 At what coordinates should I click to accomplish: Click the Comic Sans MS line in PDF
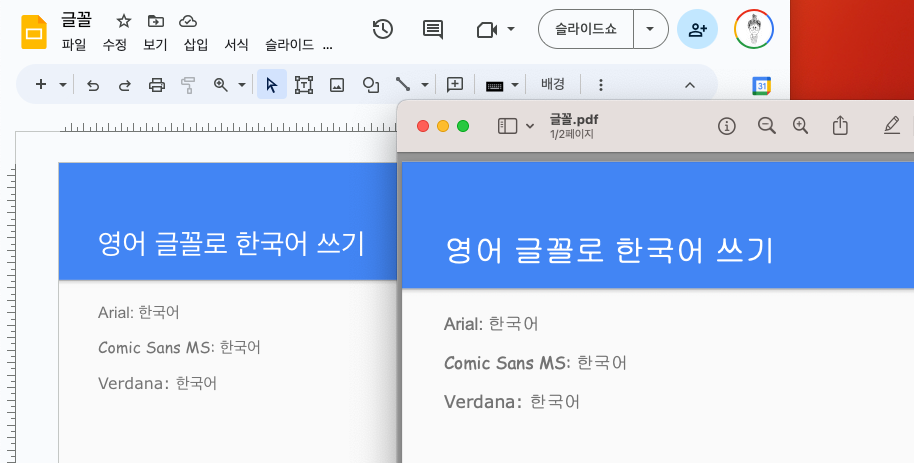(535, 363)
